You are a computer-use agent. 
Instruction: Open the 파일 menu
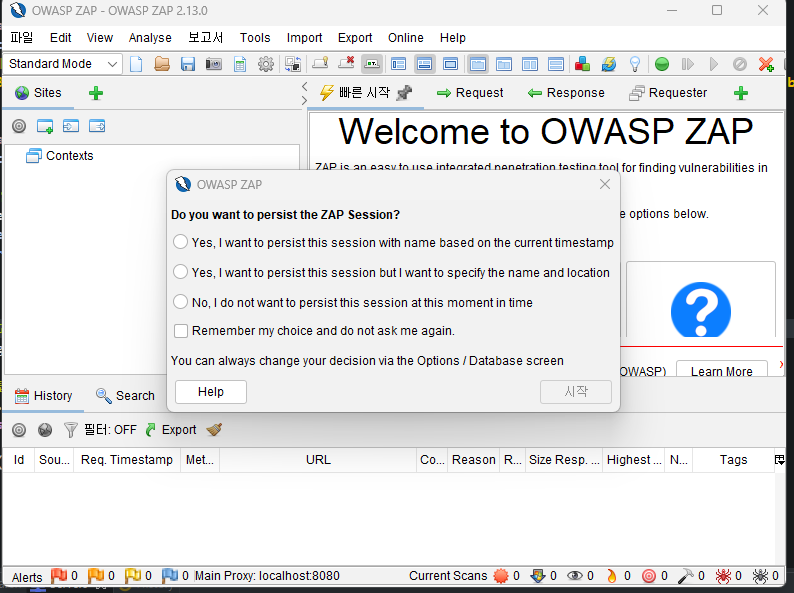tap(22, 37)
